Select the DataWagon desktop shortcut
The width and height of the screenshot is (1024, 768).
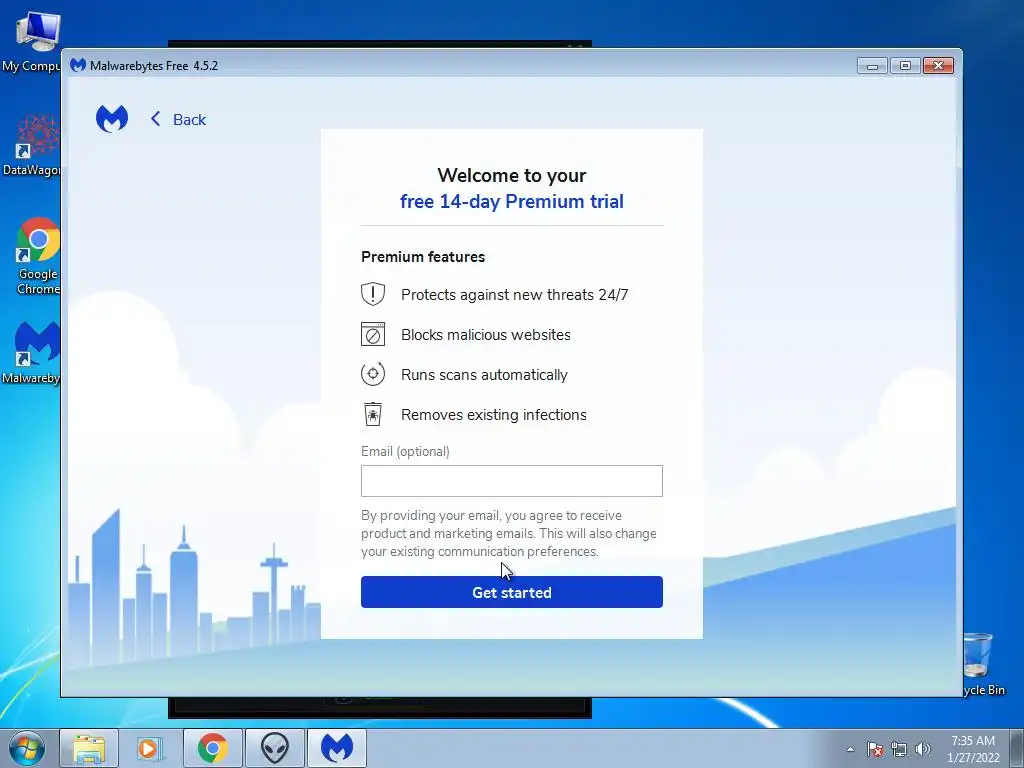pyautogui.click(x=33, y=145)
